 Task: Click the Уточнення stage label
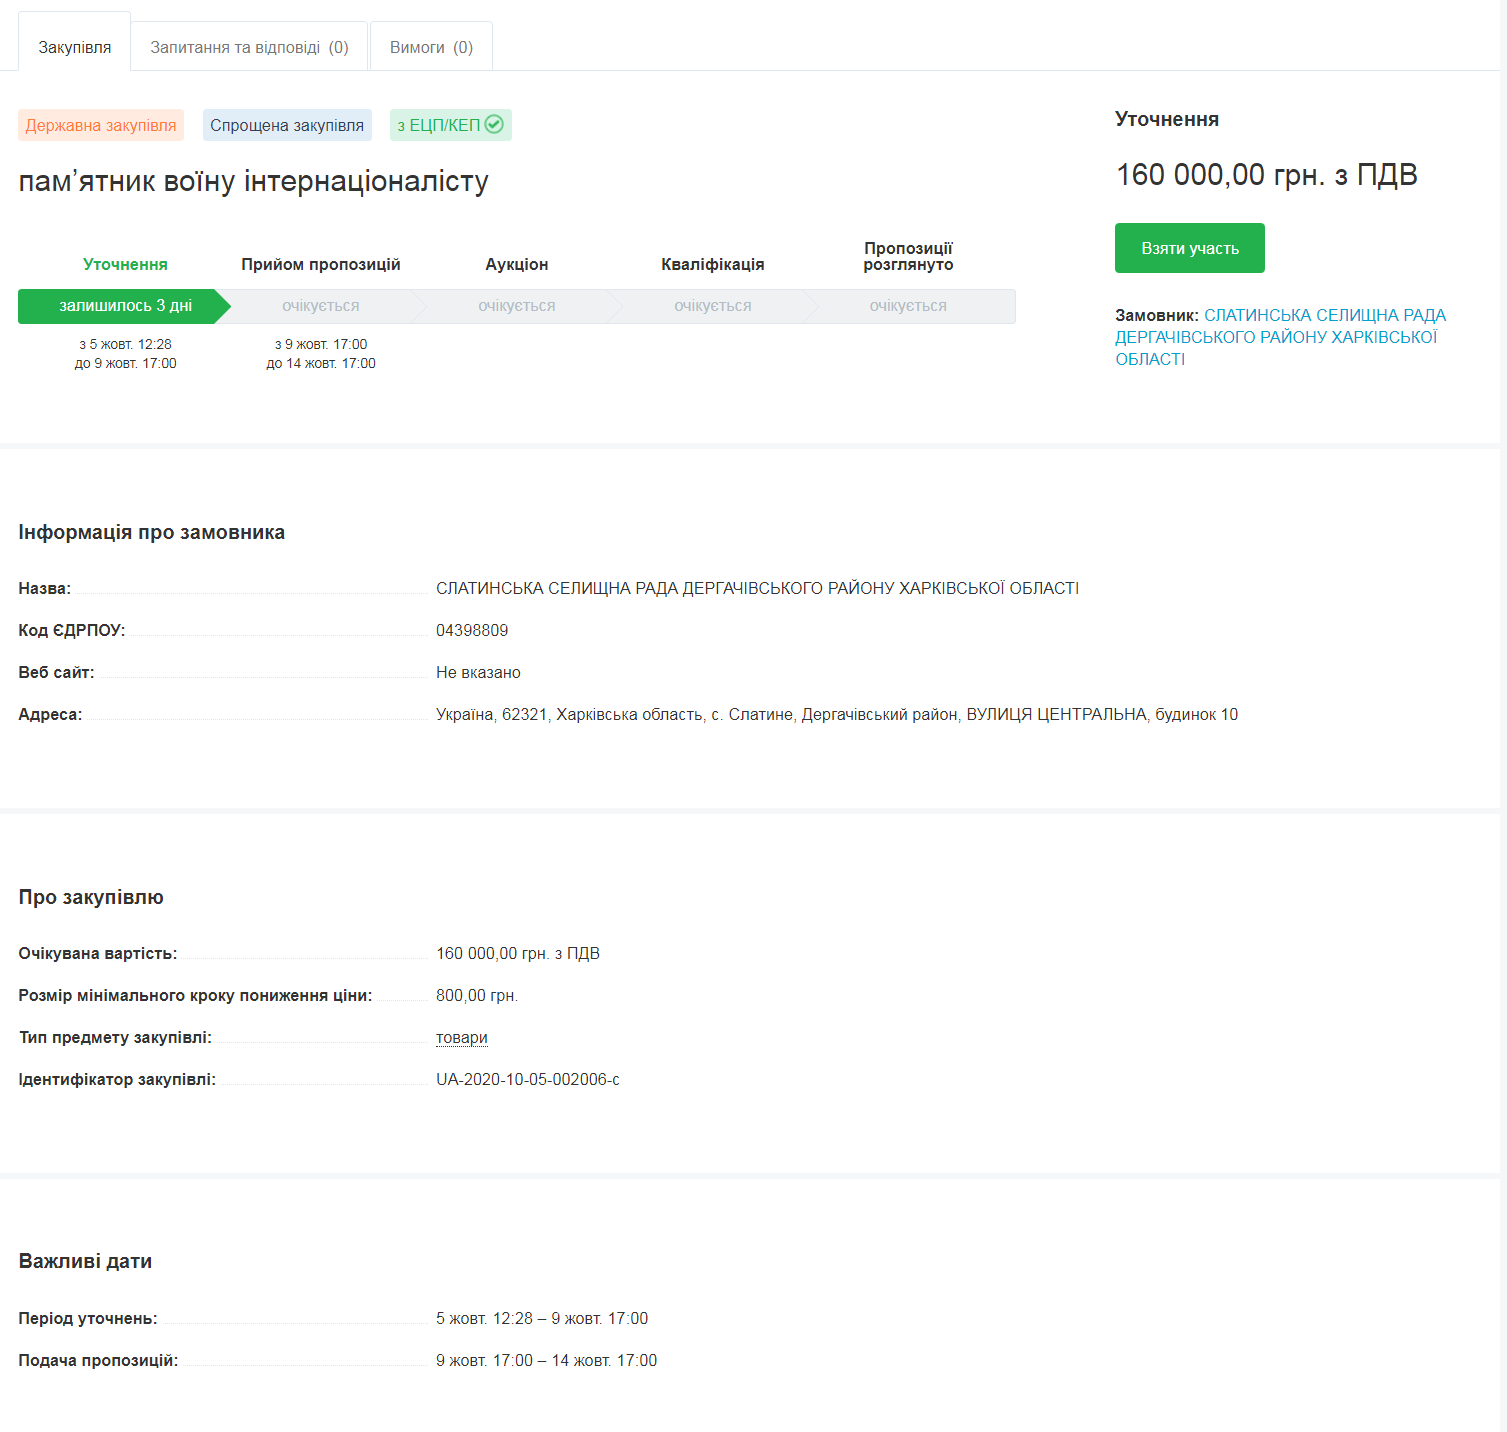[125, 264]
